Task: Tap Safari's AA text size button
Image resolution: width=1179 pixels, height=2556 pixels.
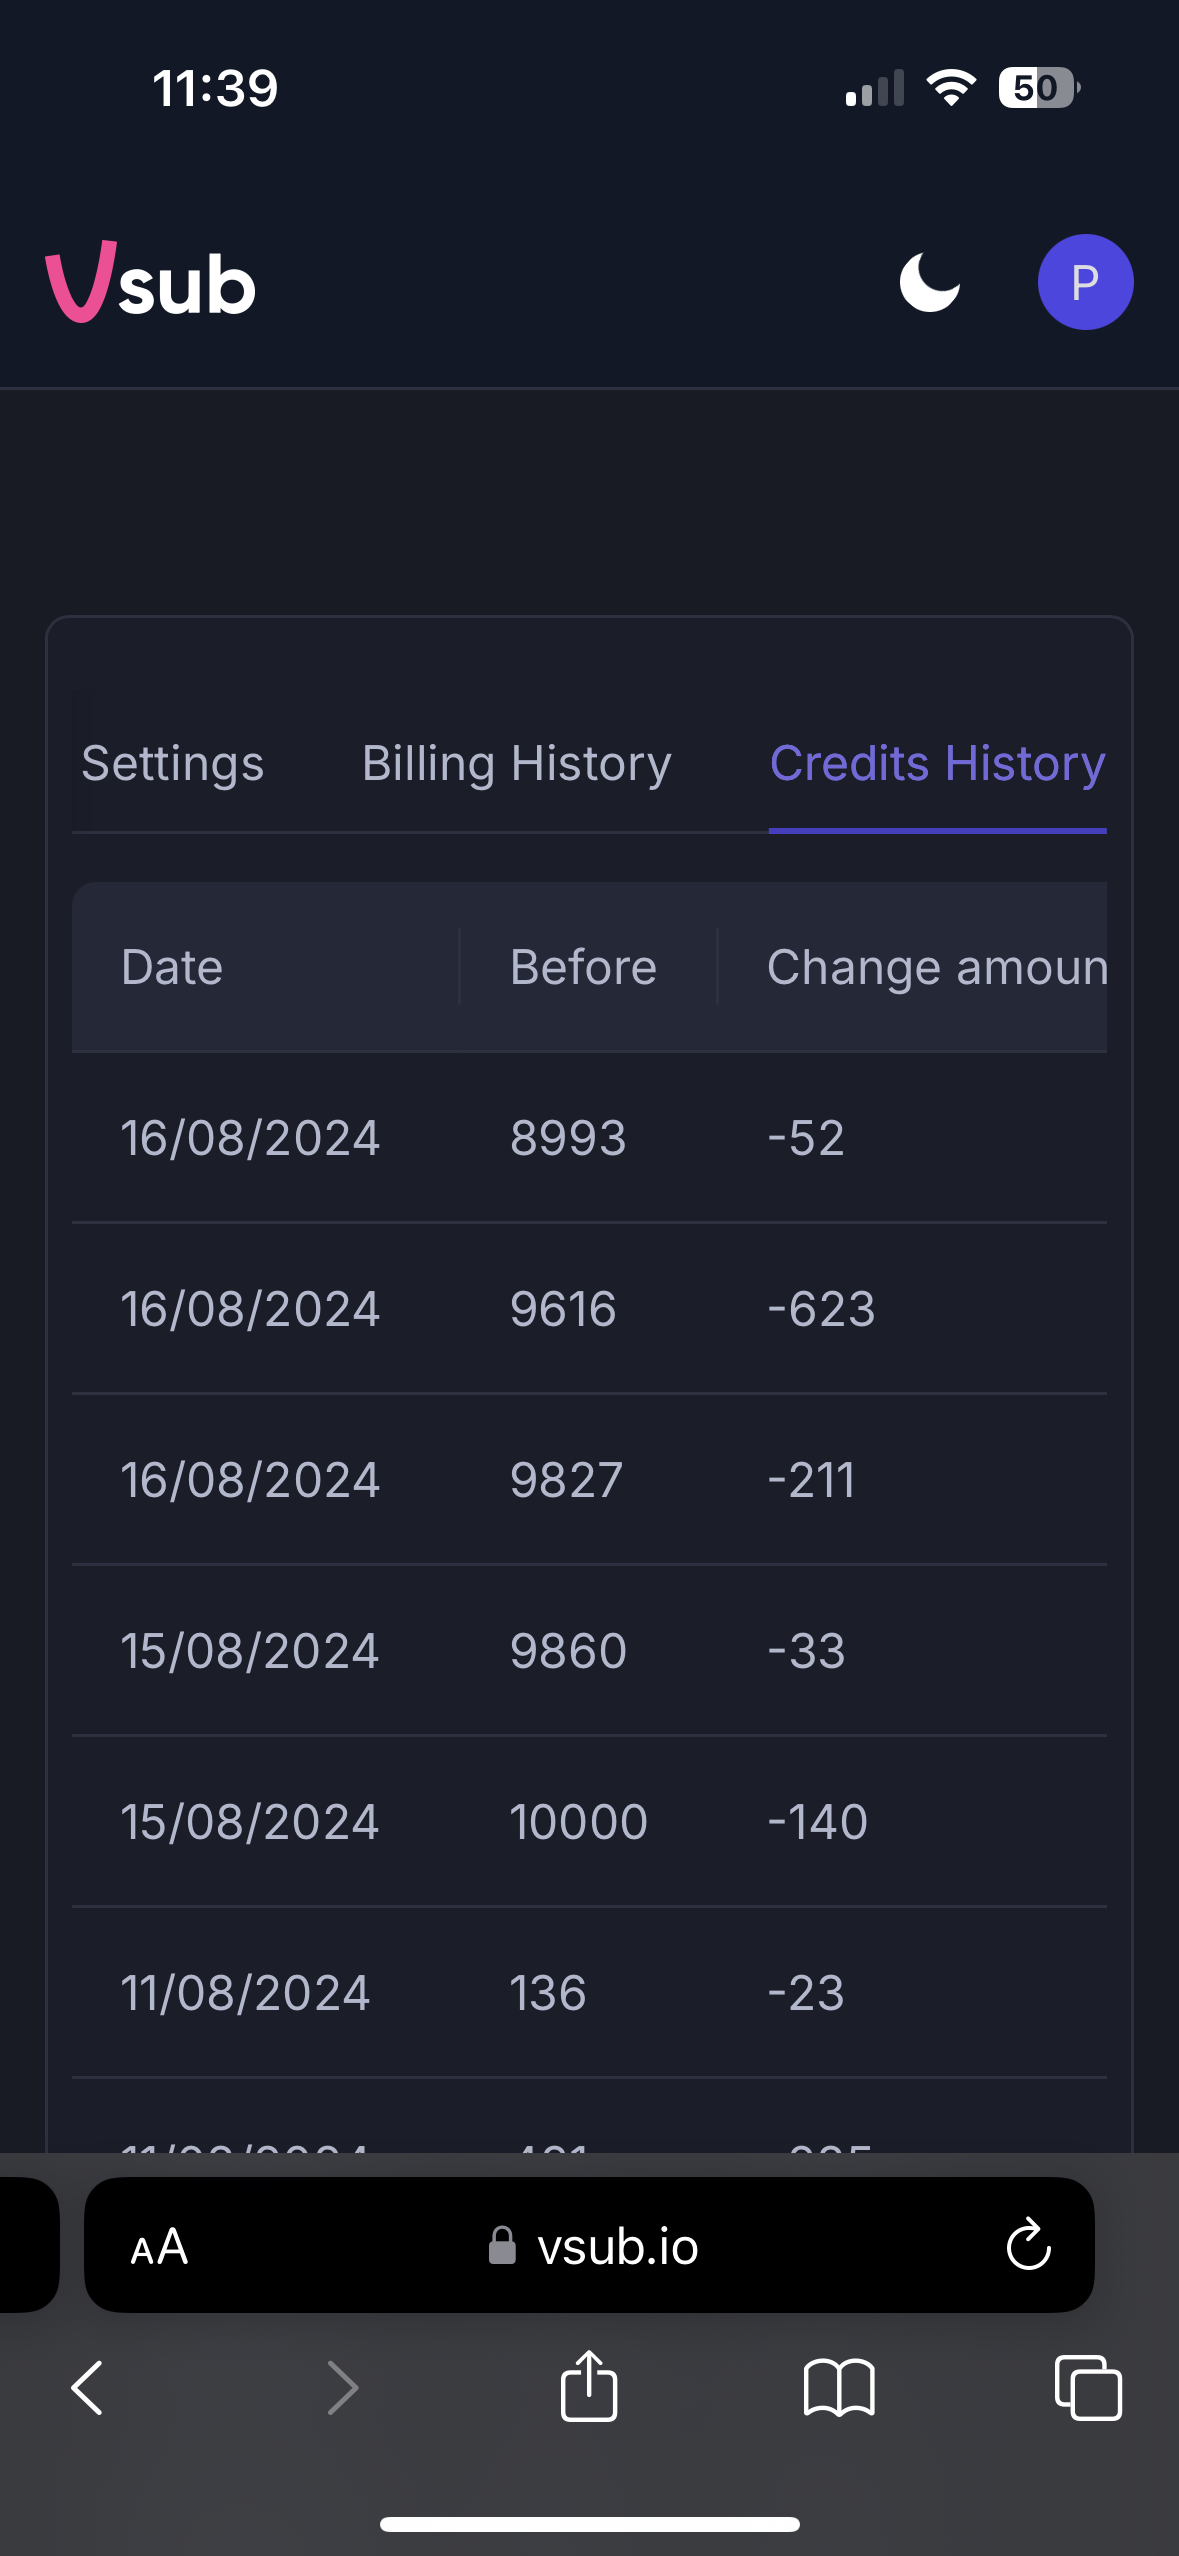Action: coord(159,2247)
